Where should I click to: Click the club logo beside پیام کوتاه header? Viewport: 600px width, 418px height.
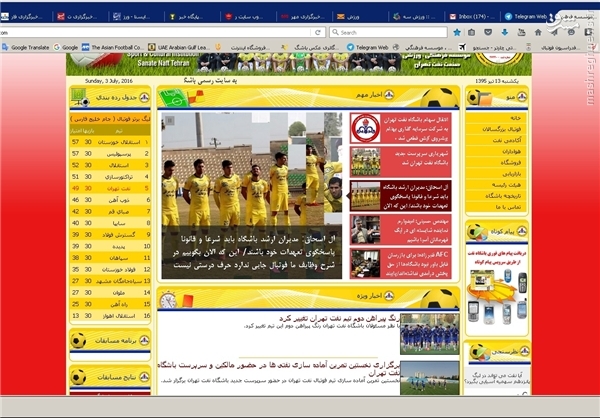point(522,231)
